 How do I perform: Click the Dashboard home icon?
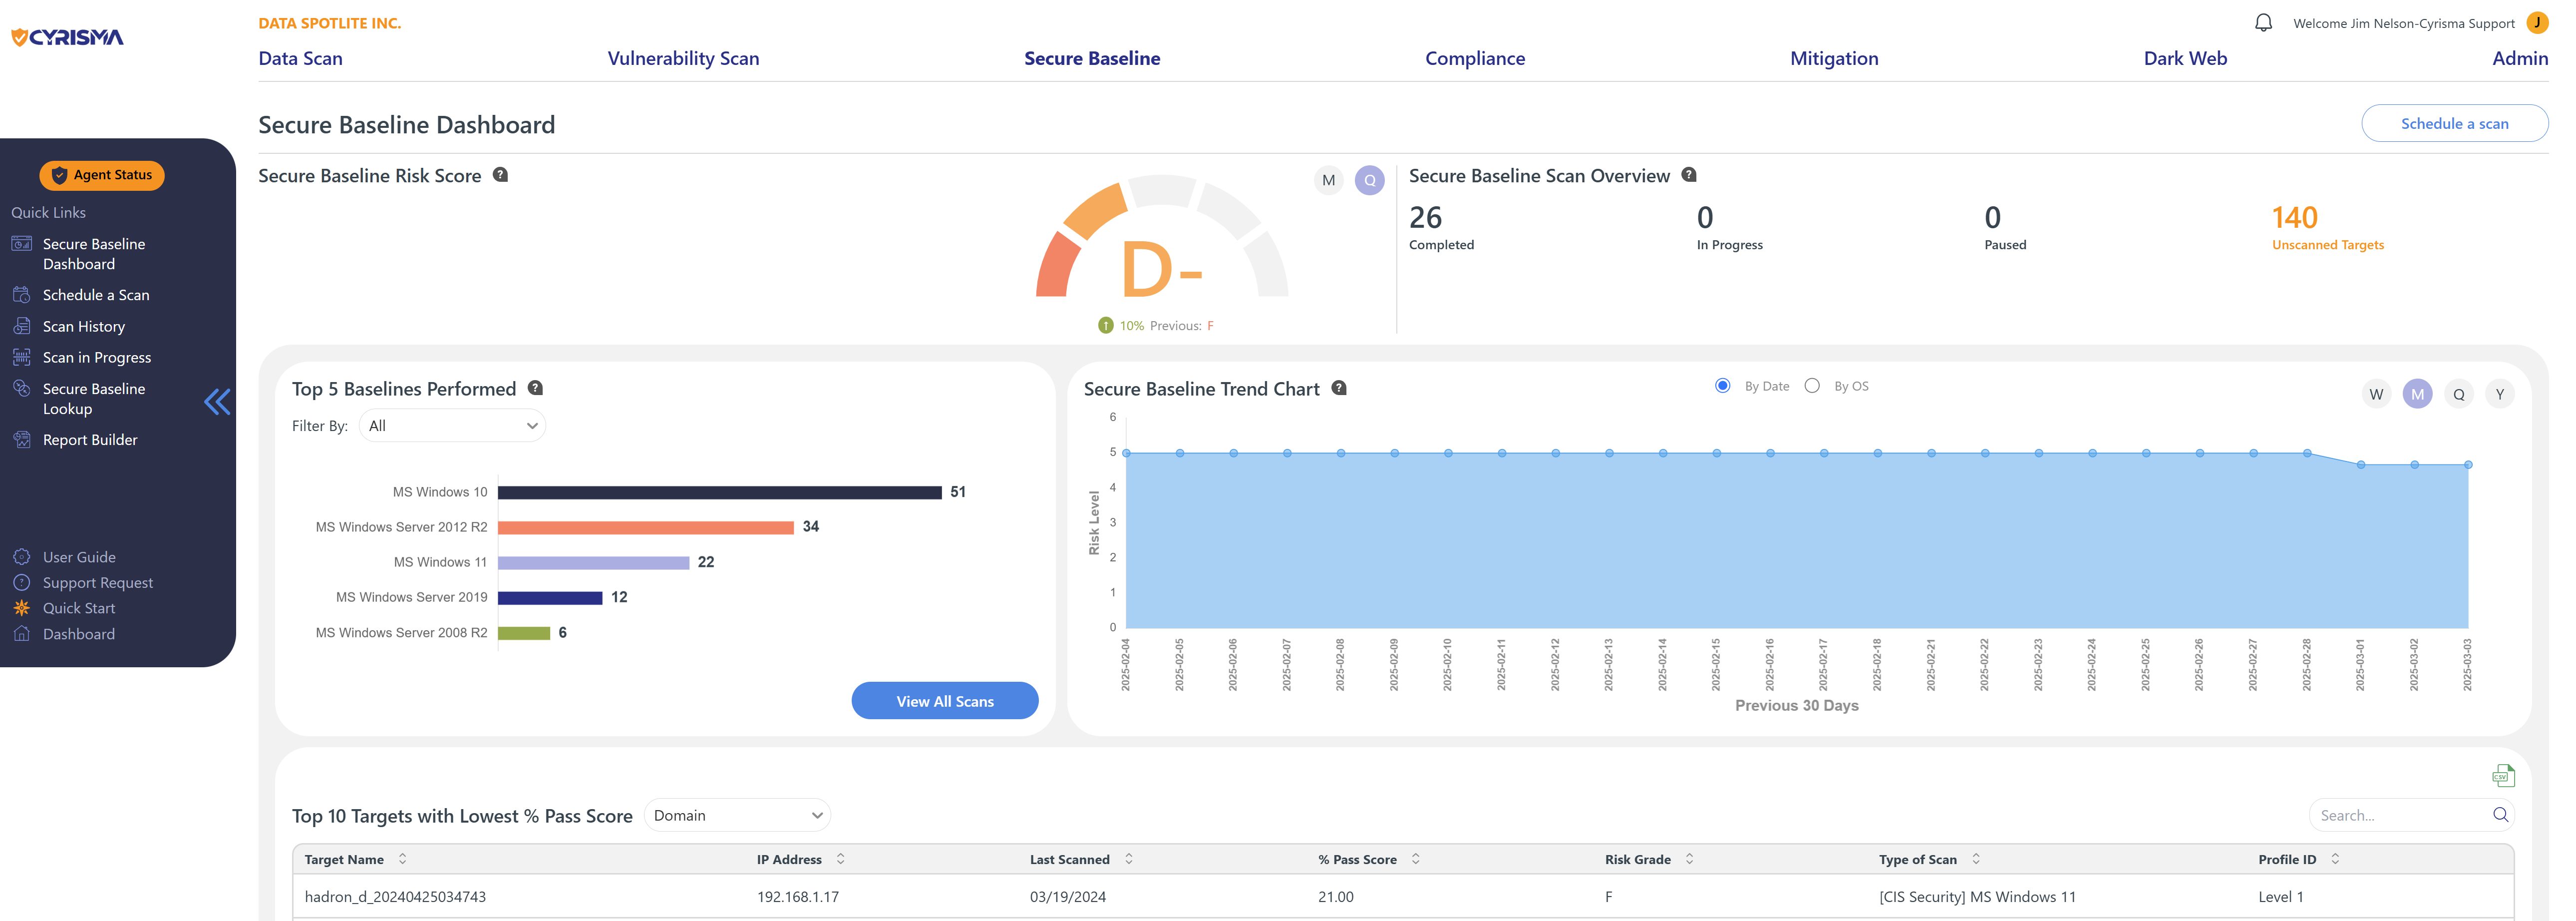pyautogui.click(x=22, y=634)
